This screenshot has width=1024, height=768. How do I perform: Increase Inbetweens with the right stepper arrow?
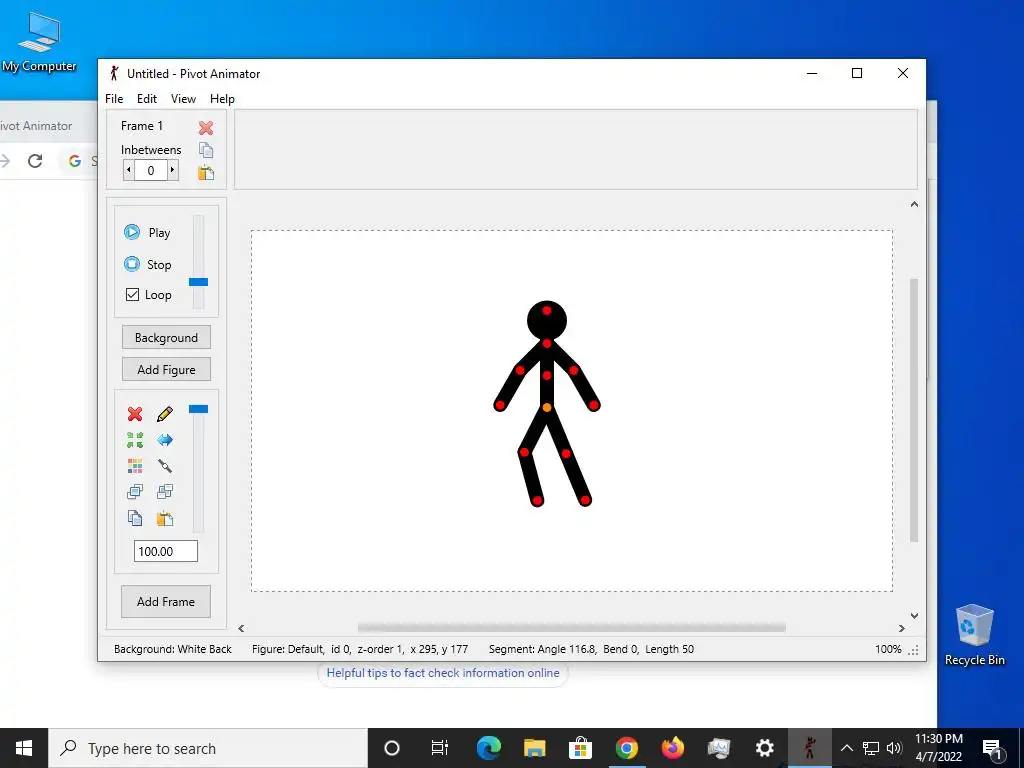pyautogui.click(x=172, y=170)
